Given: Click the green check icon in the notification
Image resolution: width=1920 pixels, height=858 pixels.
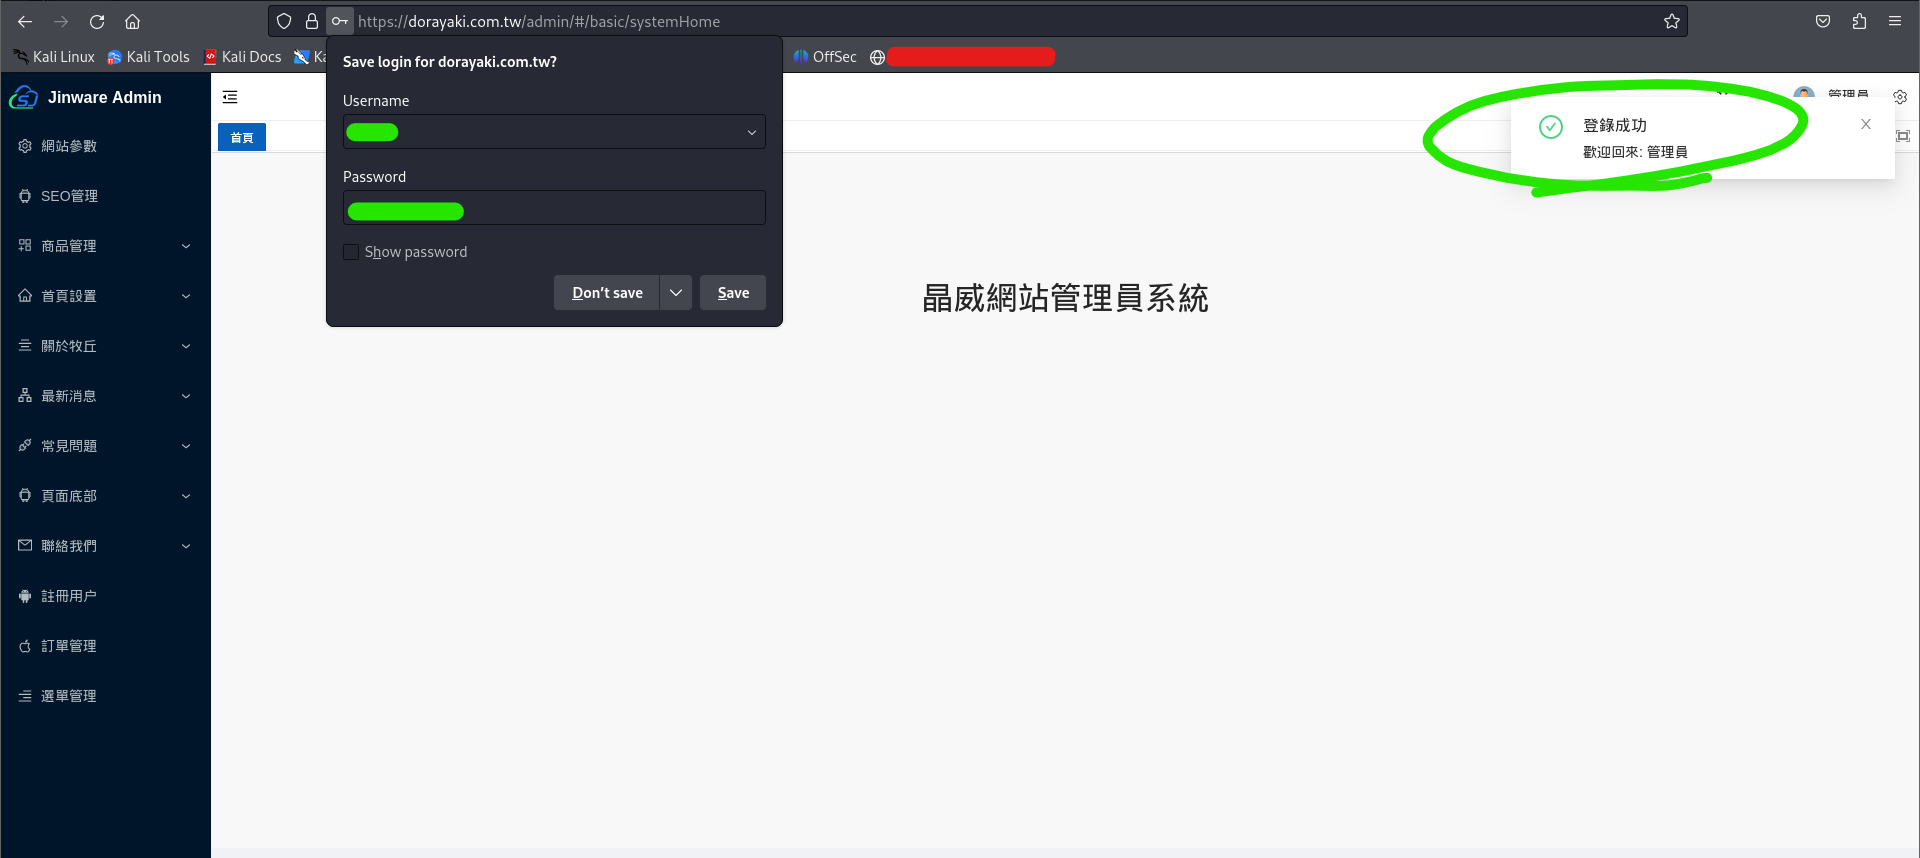Looking at the screenshot, I should point(1551,126).
